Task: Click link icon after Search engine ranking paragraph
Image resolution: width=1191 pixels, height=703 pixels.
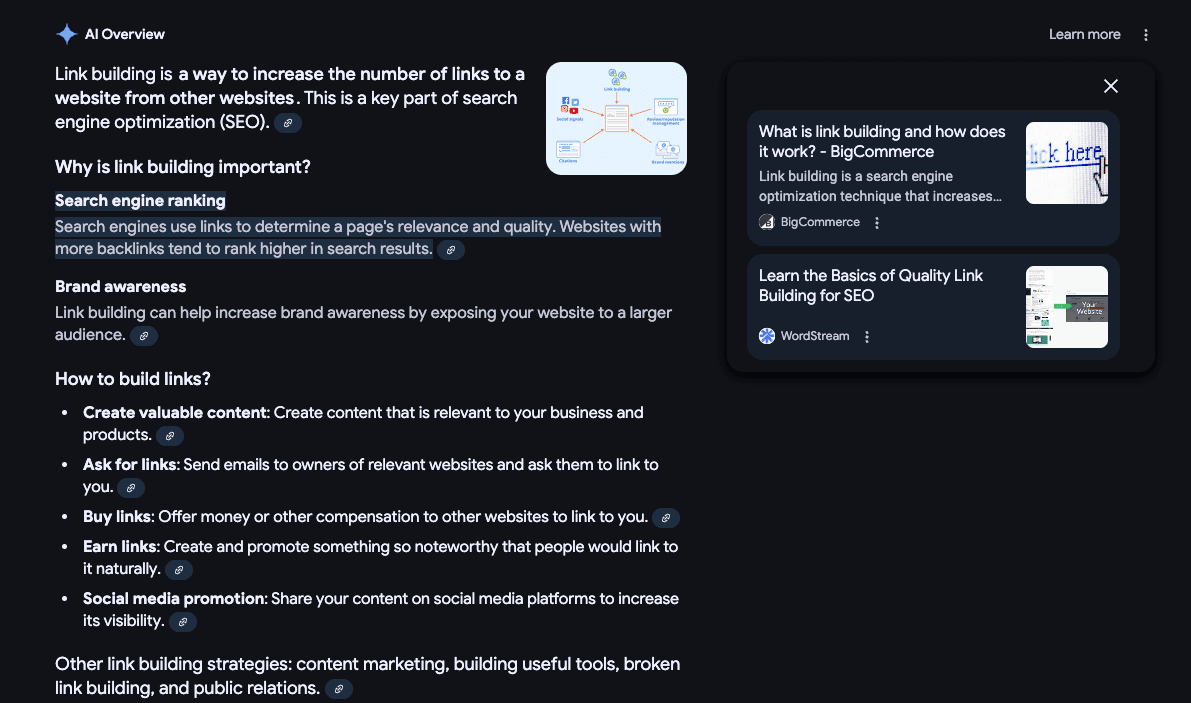Action: 451,250
